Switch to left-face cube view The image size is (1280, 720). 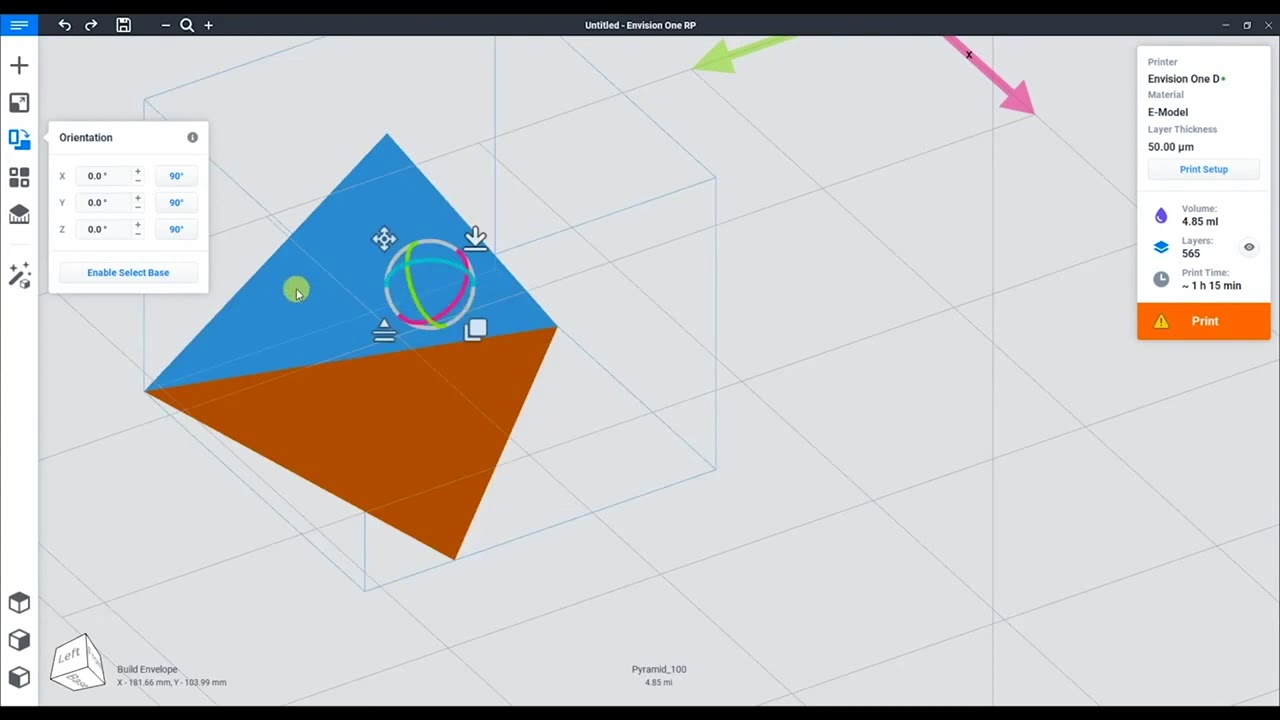tap(19, 677)
